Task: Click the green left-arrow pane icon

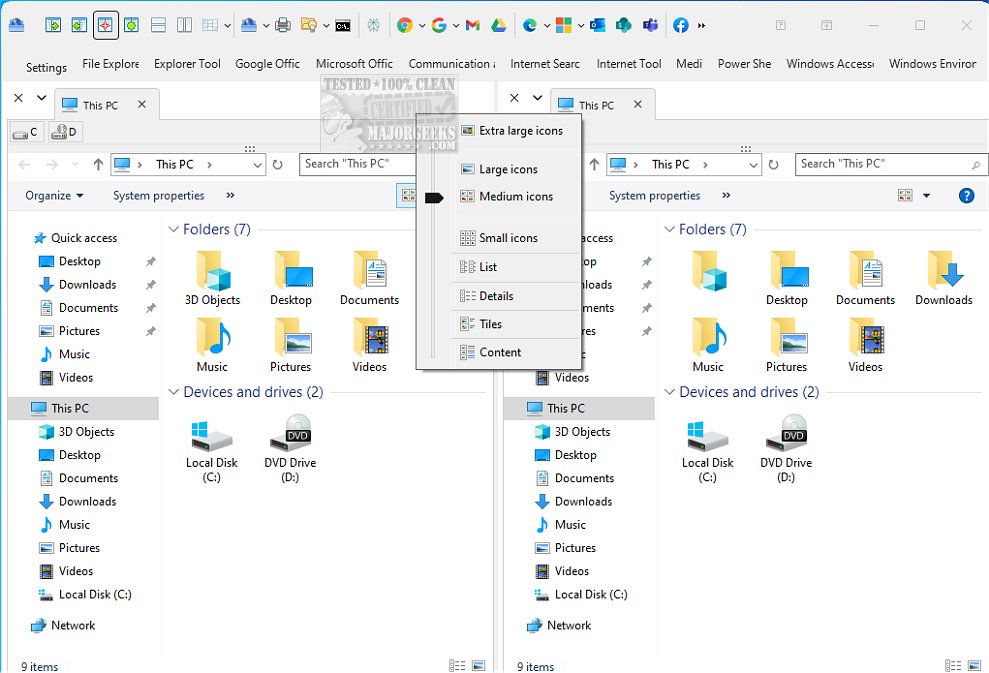Action: (79, 25)
